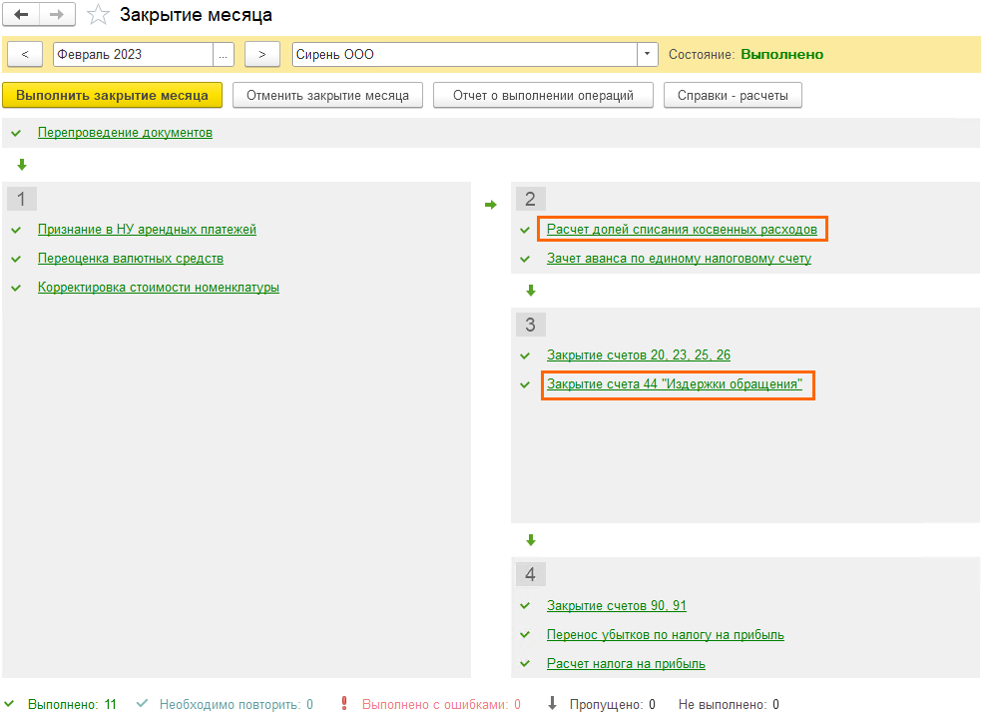Click checkmark beside Переоценка валютных средств
Viewport: 981px width, 716px height.
[16, 258]
